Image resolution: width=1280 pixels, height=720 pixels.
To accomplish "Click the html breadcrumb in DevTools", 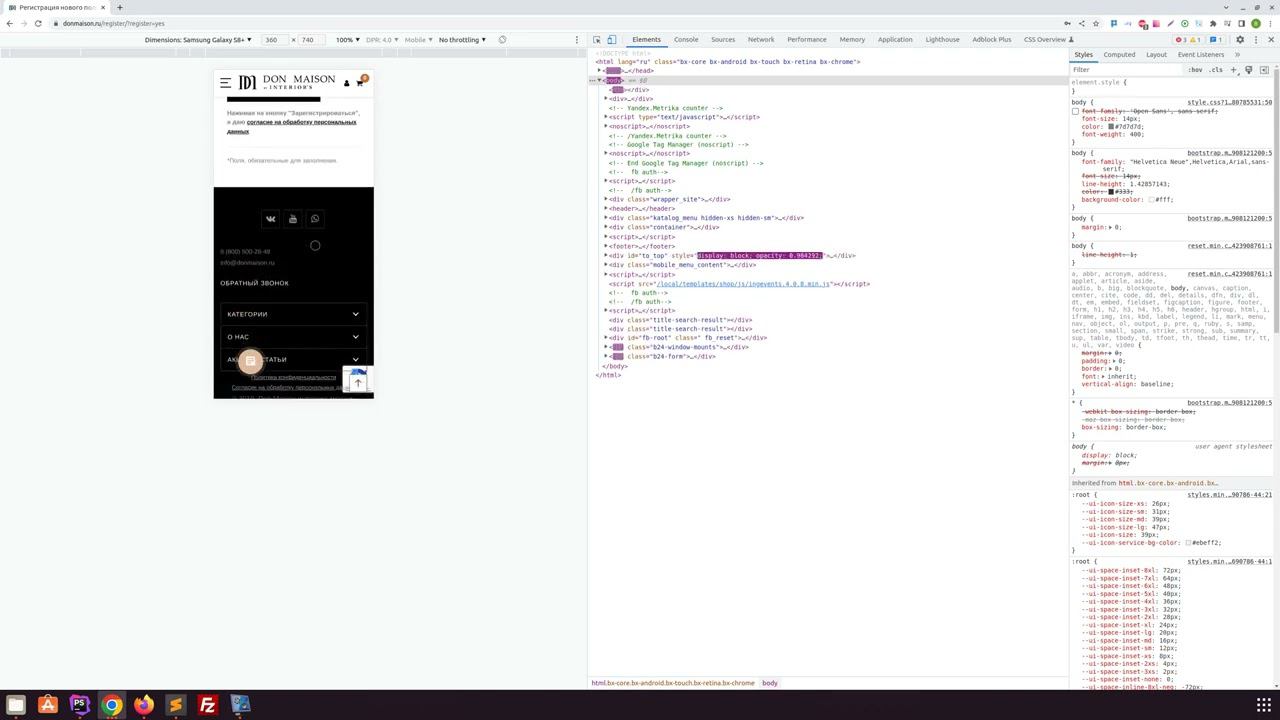I will pos(673,683).
